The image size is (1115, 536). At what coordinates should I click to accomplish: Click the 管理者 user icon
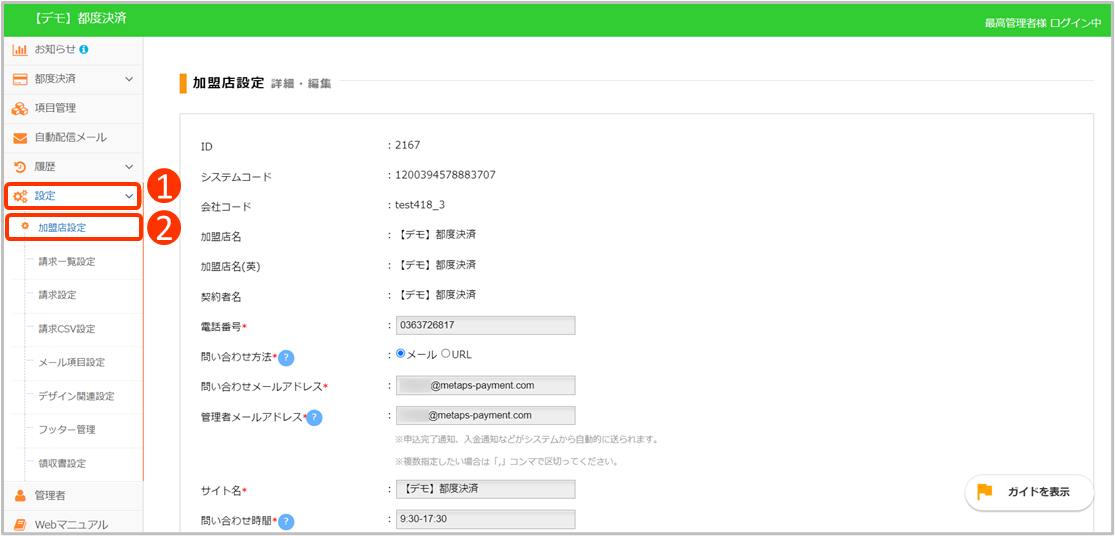pyautogui.click(x=20, y=495)
